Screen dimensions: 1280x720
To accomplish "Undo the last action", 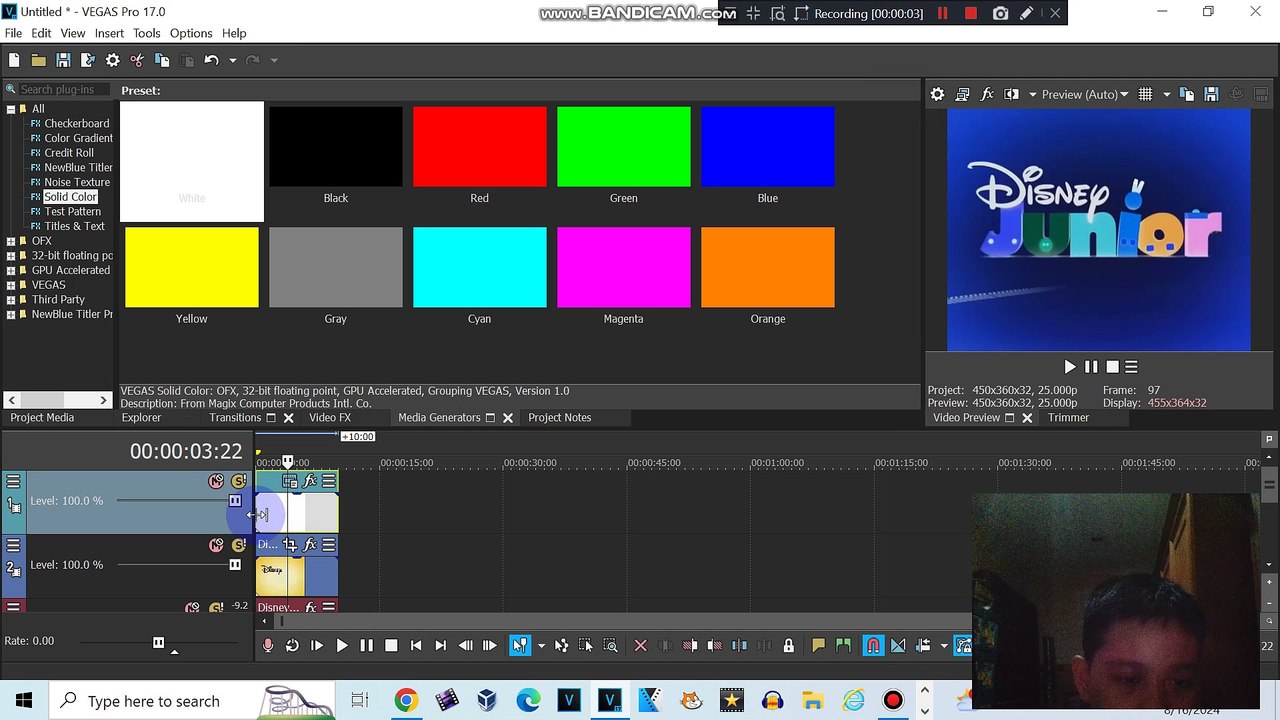I will (x=211, y=60).
